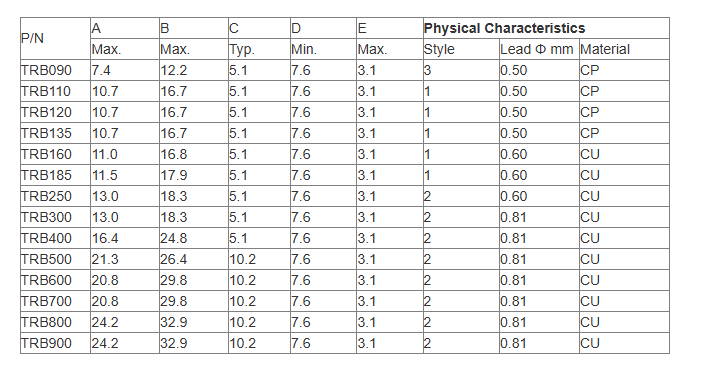The height and width of the screenshot is (376, 720).
Task: Select the TRB700 C value 10.2
Action: pyautogui.click(x=259, y=302)
